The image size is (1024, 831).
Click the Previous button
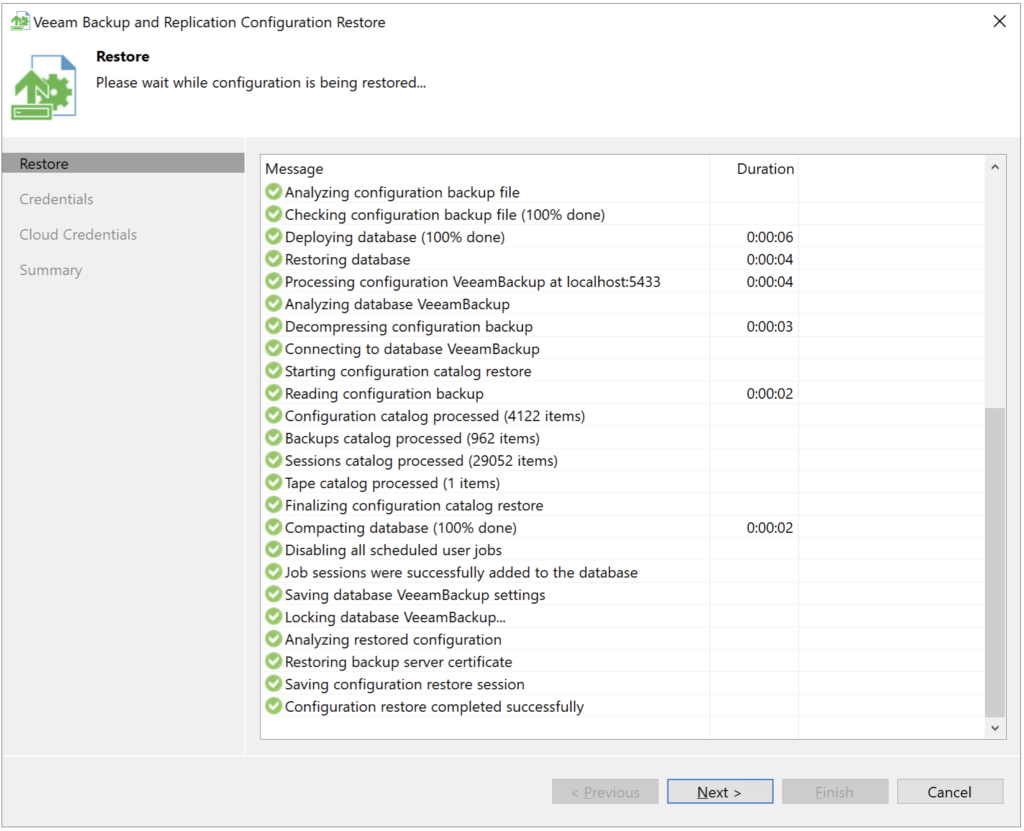pyautogui.click(x=605, y=792)
